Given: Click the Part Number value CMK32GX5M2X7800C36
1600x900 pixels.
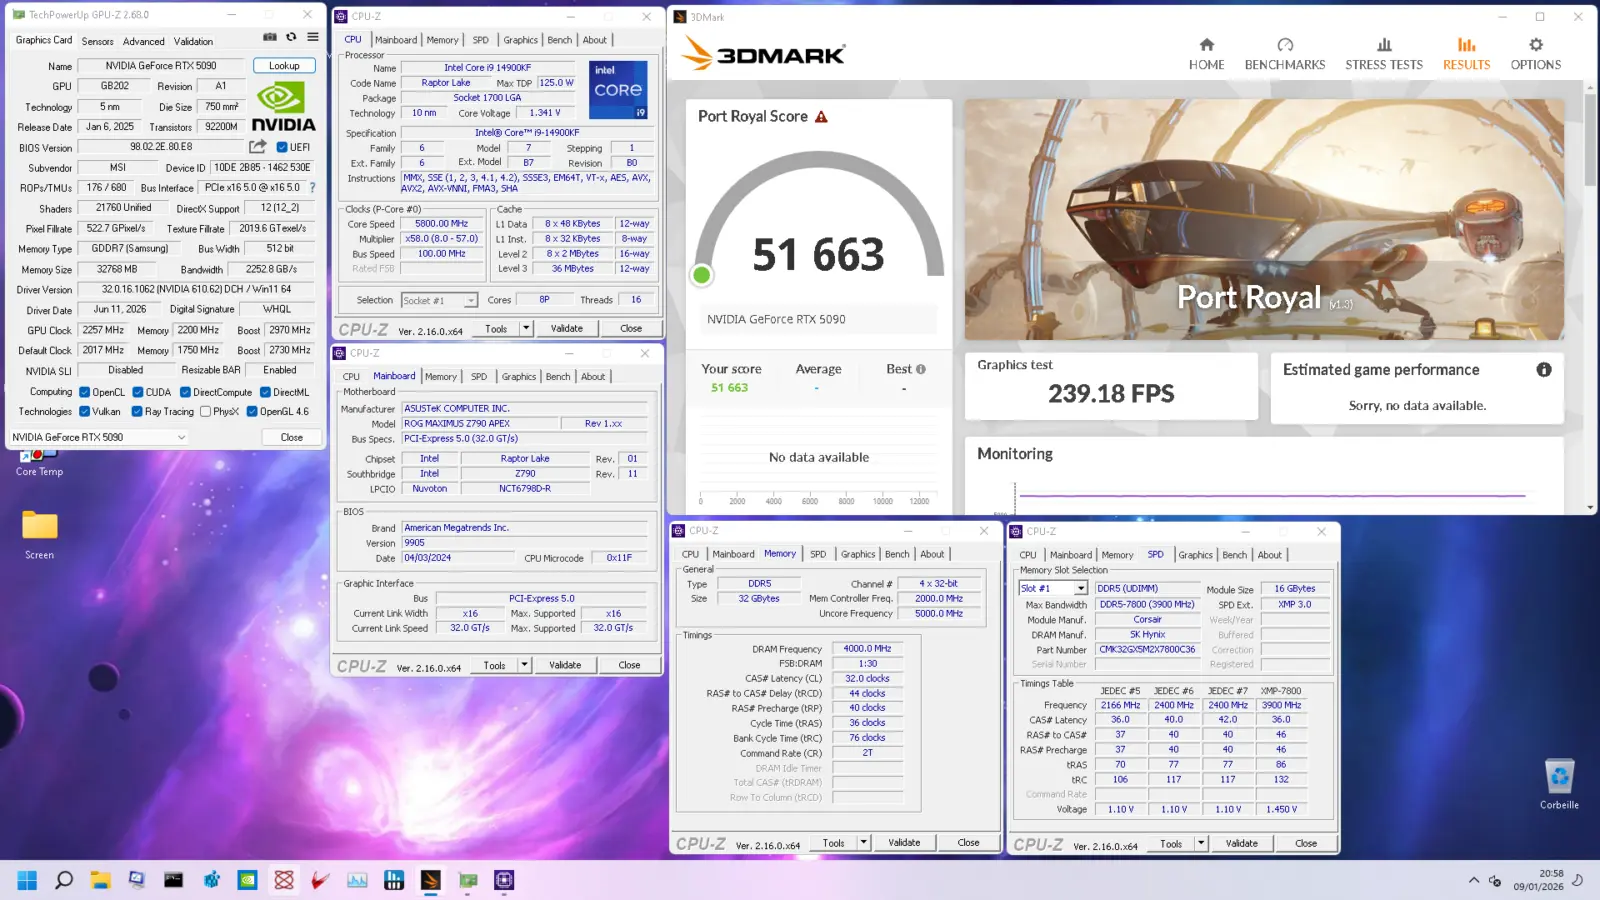Looking at the screenshot, I should coord(1147,649).
